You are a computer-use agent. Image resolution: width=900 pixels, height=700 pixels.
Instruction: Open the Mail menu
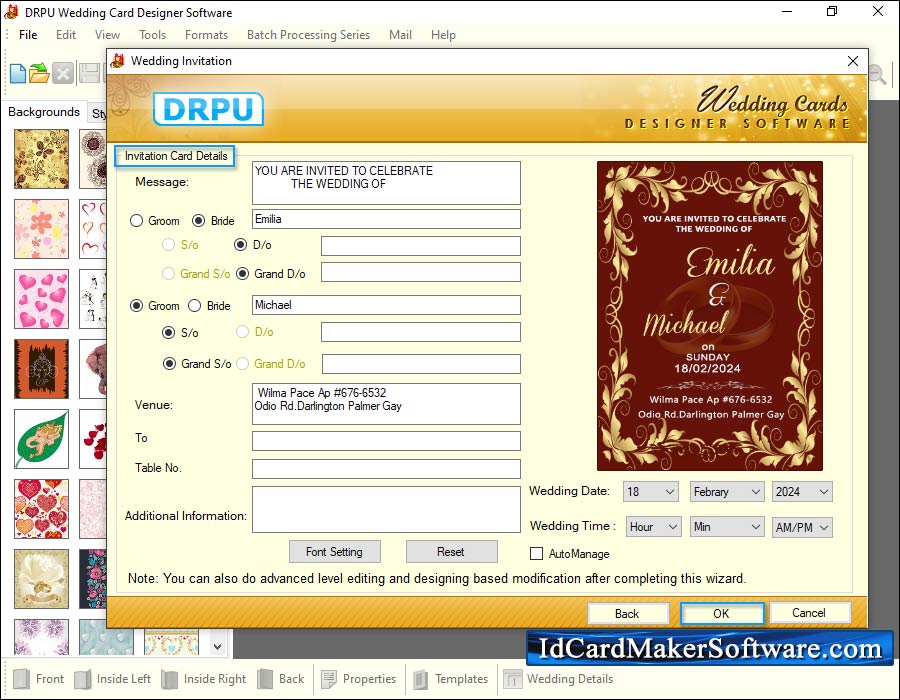pos(400,35)
